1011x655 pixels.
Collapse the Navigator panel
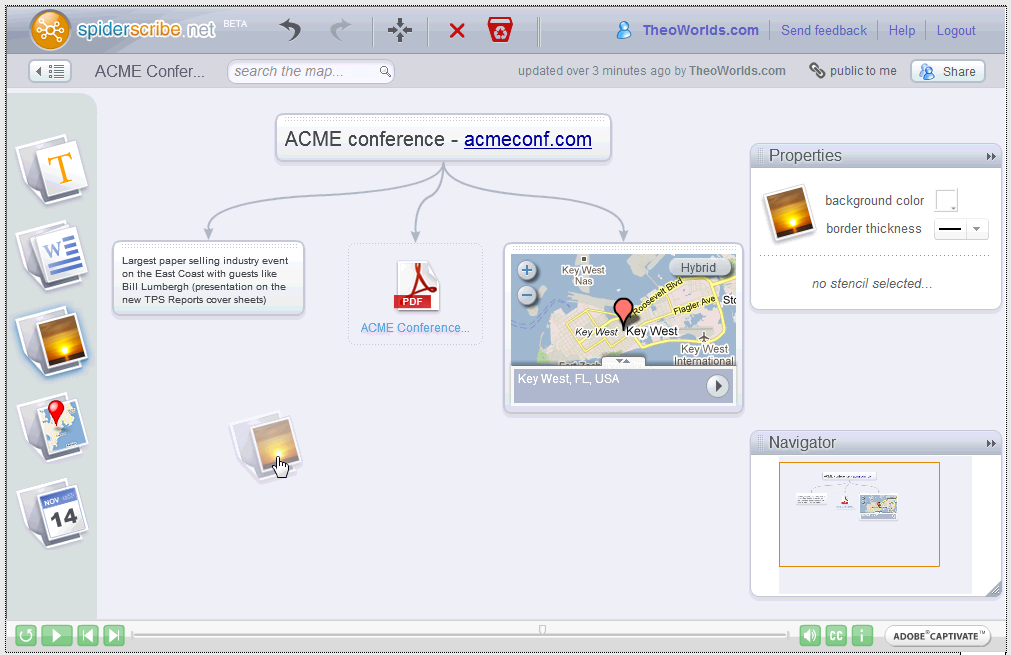pyautogui.click(x=991, y=444)
